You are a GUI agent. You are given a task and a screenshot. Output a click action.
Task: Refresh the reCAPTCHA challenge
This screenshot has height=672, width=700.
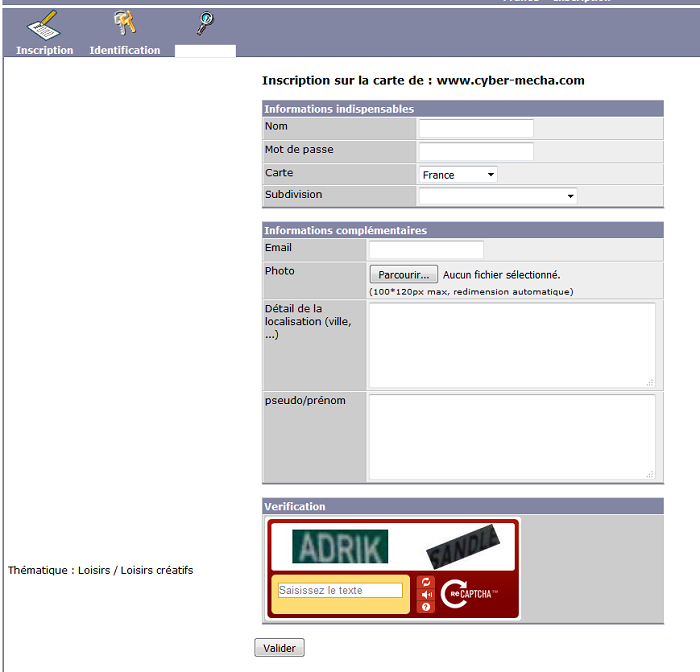click(425, 582)
